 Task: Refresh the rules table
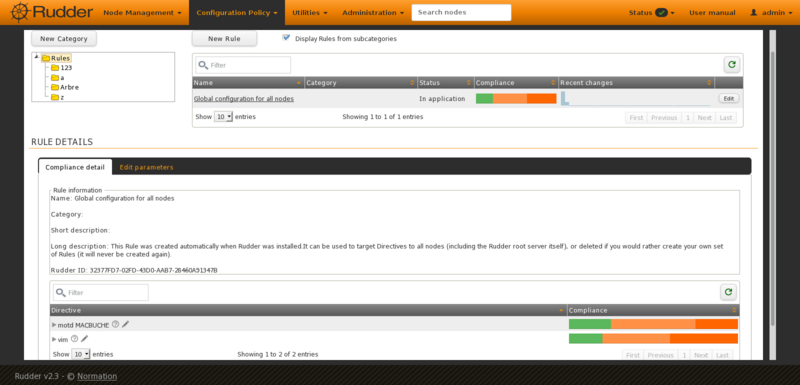pyautogui.click(x=732, y=65)
